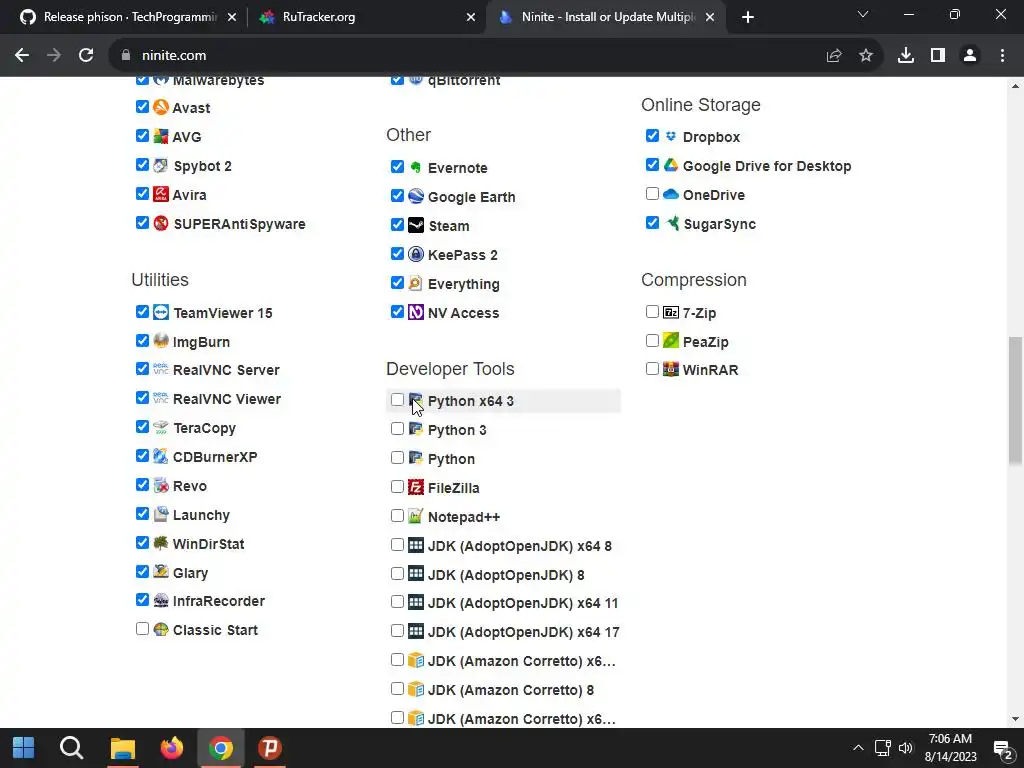Check the PeaZip checkbox
The height and width of the screenshot is (768, 1024).
(x=652, y=340)
